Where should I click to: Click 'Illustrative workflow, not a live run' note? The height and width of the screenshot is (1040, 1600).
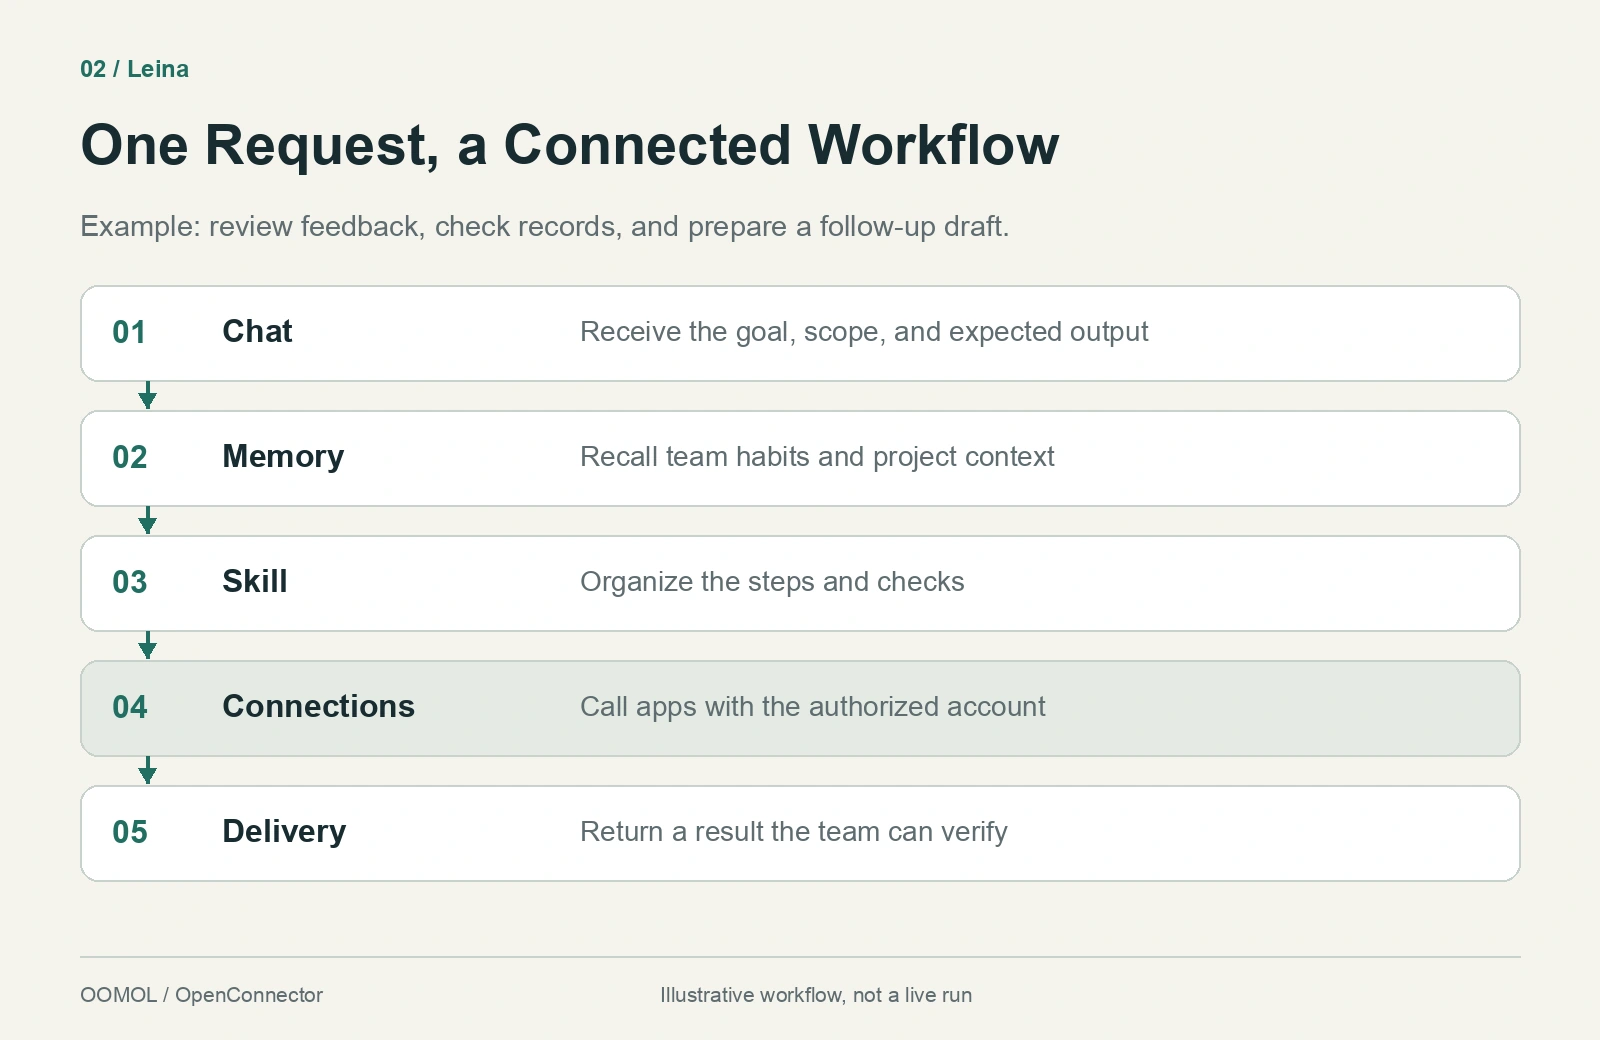(x=816, y=995)
